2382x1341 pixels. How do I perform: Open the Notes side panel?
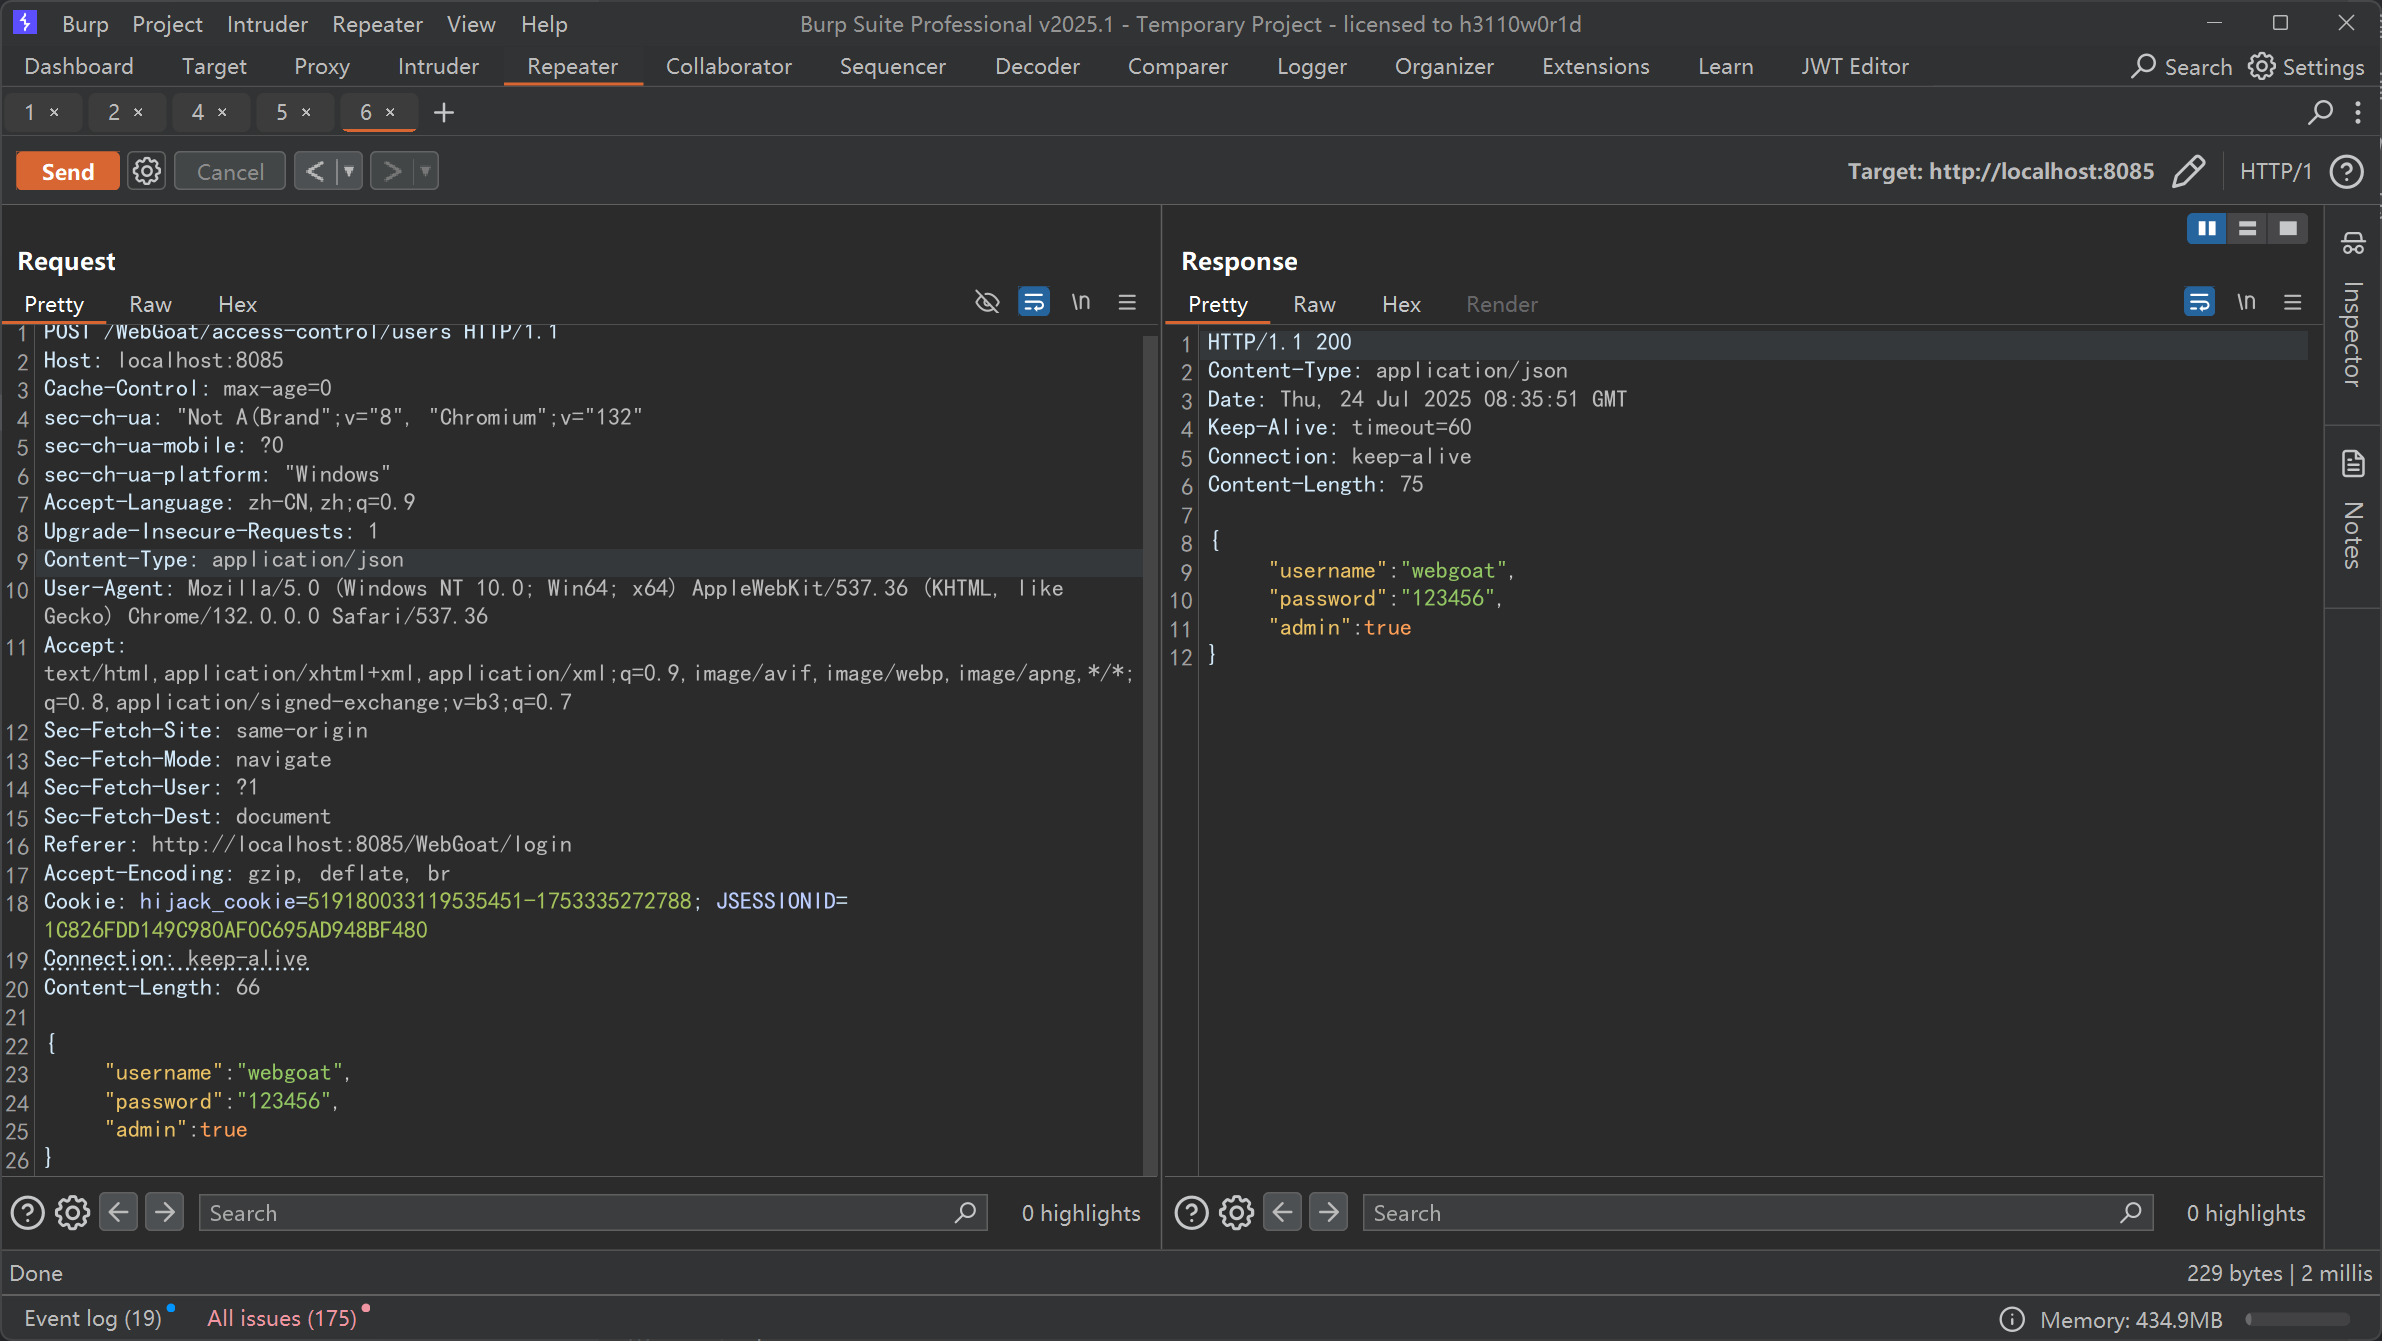[2353, 509]
